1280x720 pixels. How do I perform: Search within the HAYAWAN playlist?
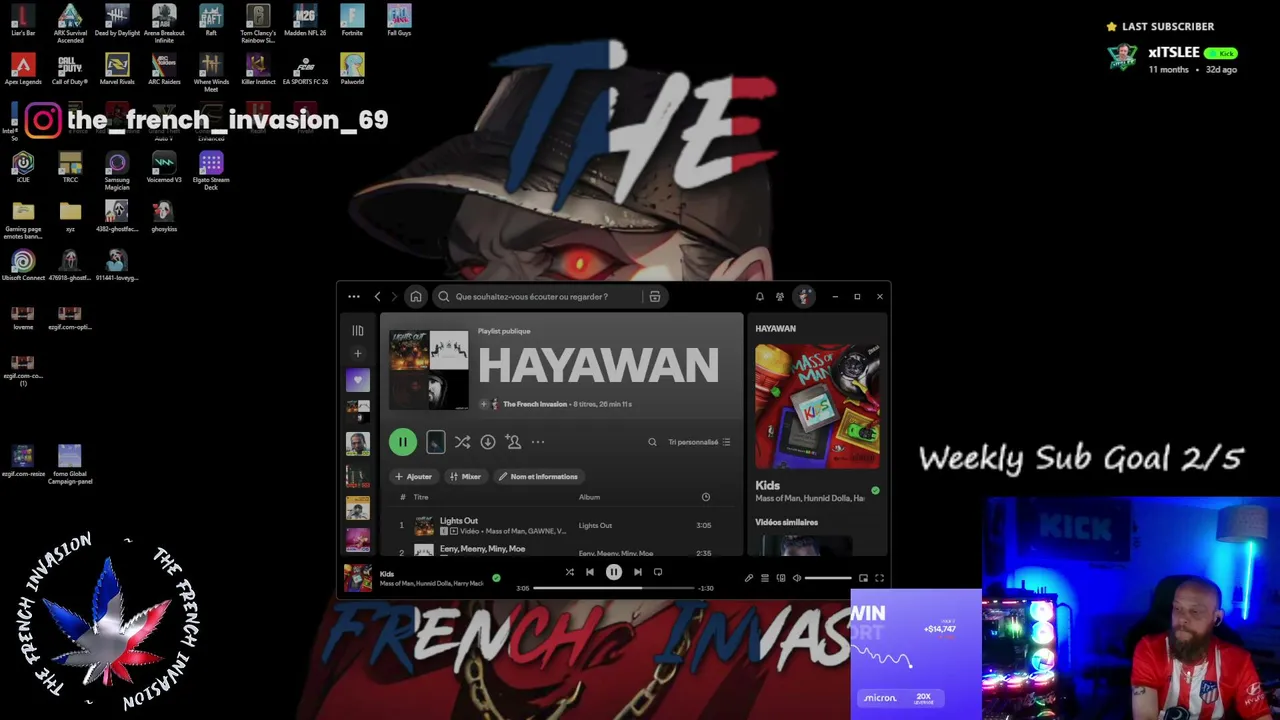click(652, 442)
